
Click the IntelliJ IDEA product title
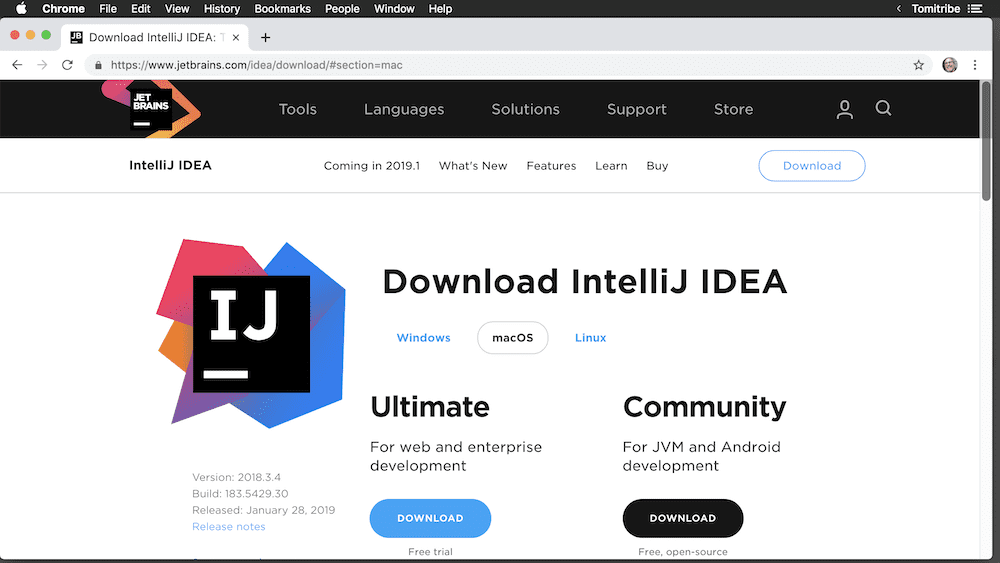click(170, 165)
